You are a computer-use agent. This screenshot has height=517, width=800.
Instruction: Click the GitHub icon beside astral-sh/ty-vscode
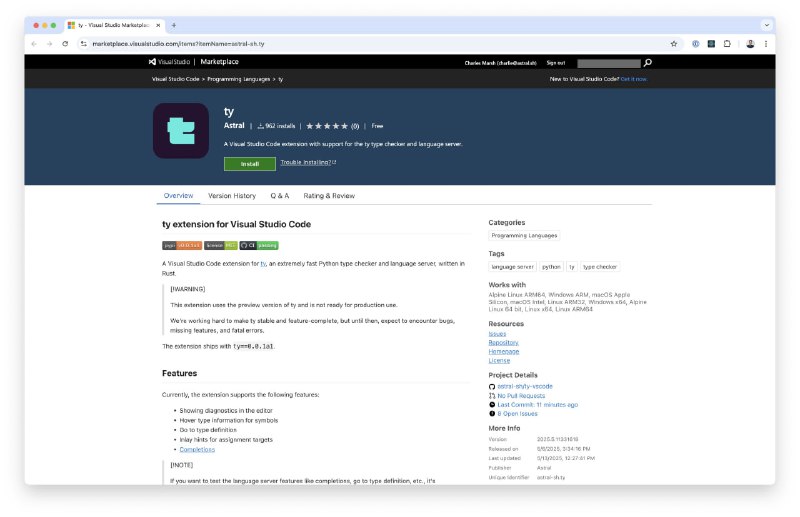click(492, 387)
